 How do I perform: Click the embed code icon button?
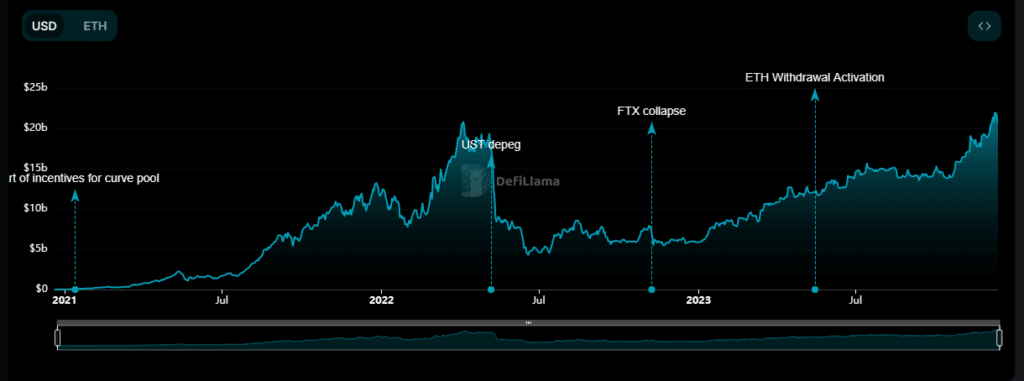pyautogui.click(x=984, y=26)
